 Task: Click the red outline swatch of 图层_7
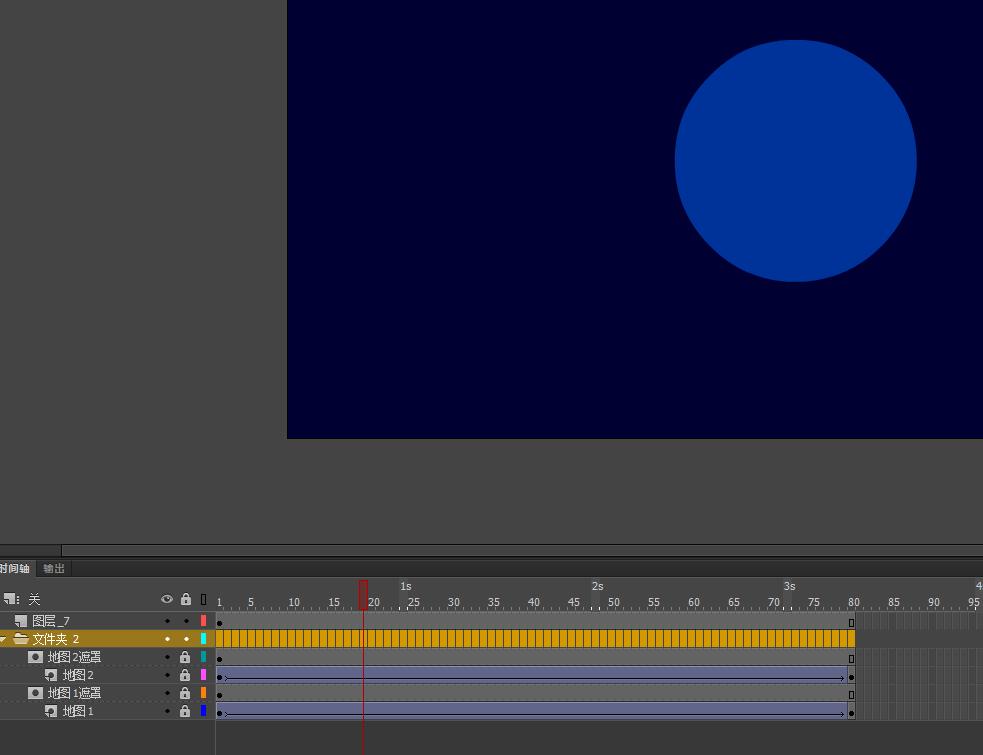pyautogui.click(x=203, y=621)
